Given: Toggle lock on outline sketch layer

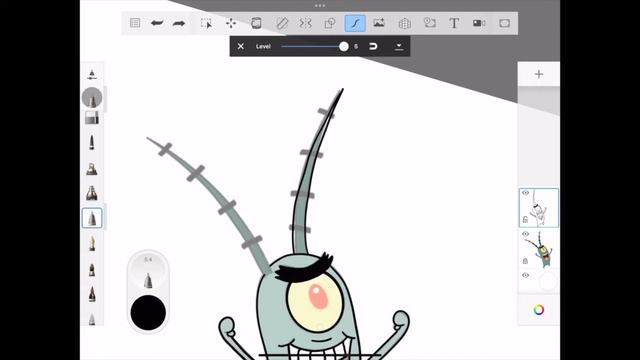Looking at the screenshot, I should [525, 220].
